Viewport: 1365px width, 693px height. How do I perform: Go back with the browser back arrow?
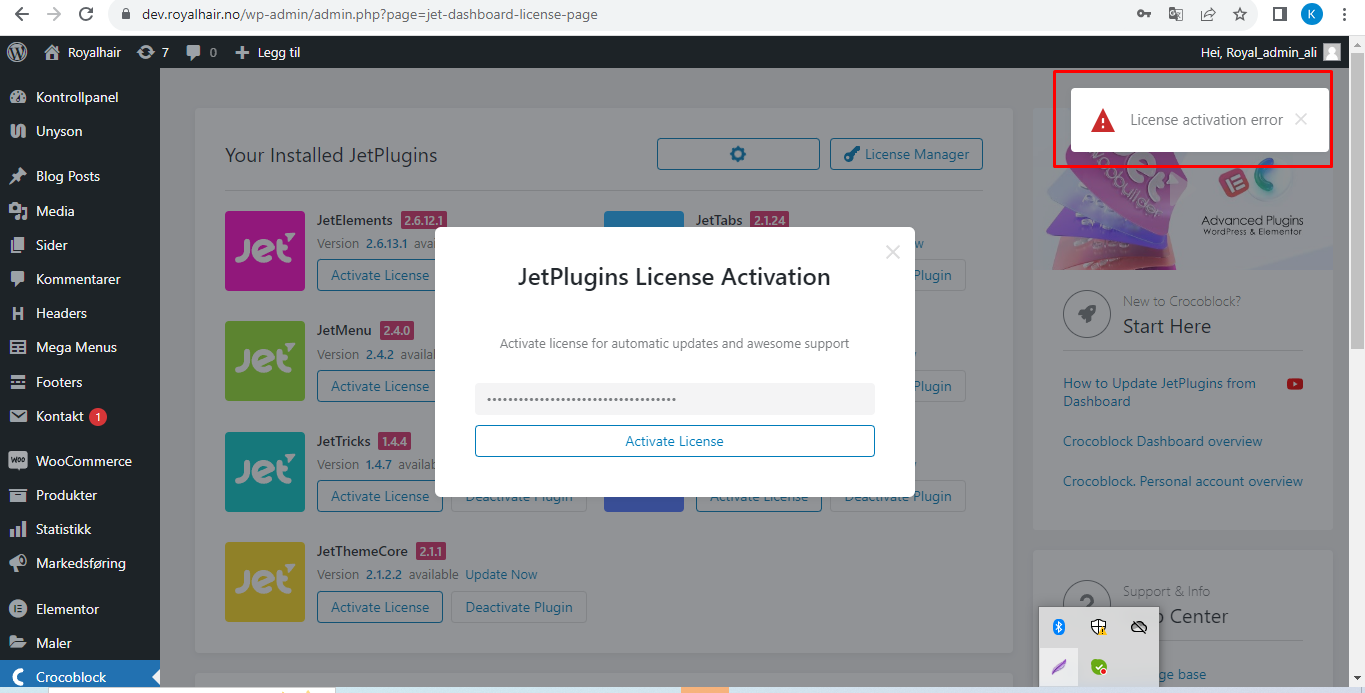pos(22,15)
